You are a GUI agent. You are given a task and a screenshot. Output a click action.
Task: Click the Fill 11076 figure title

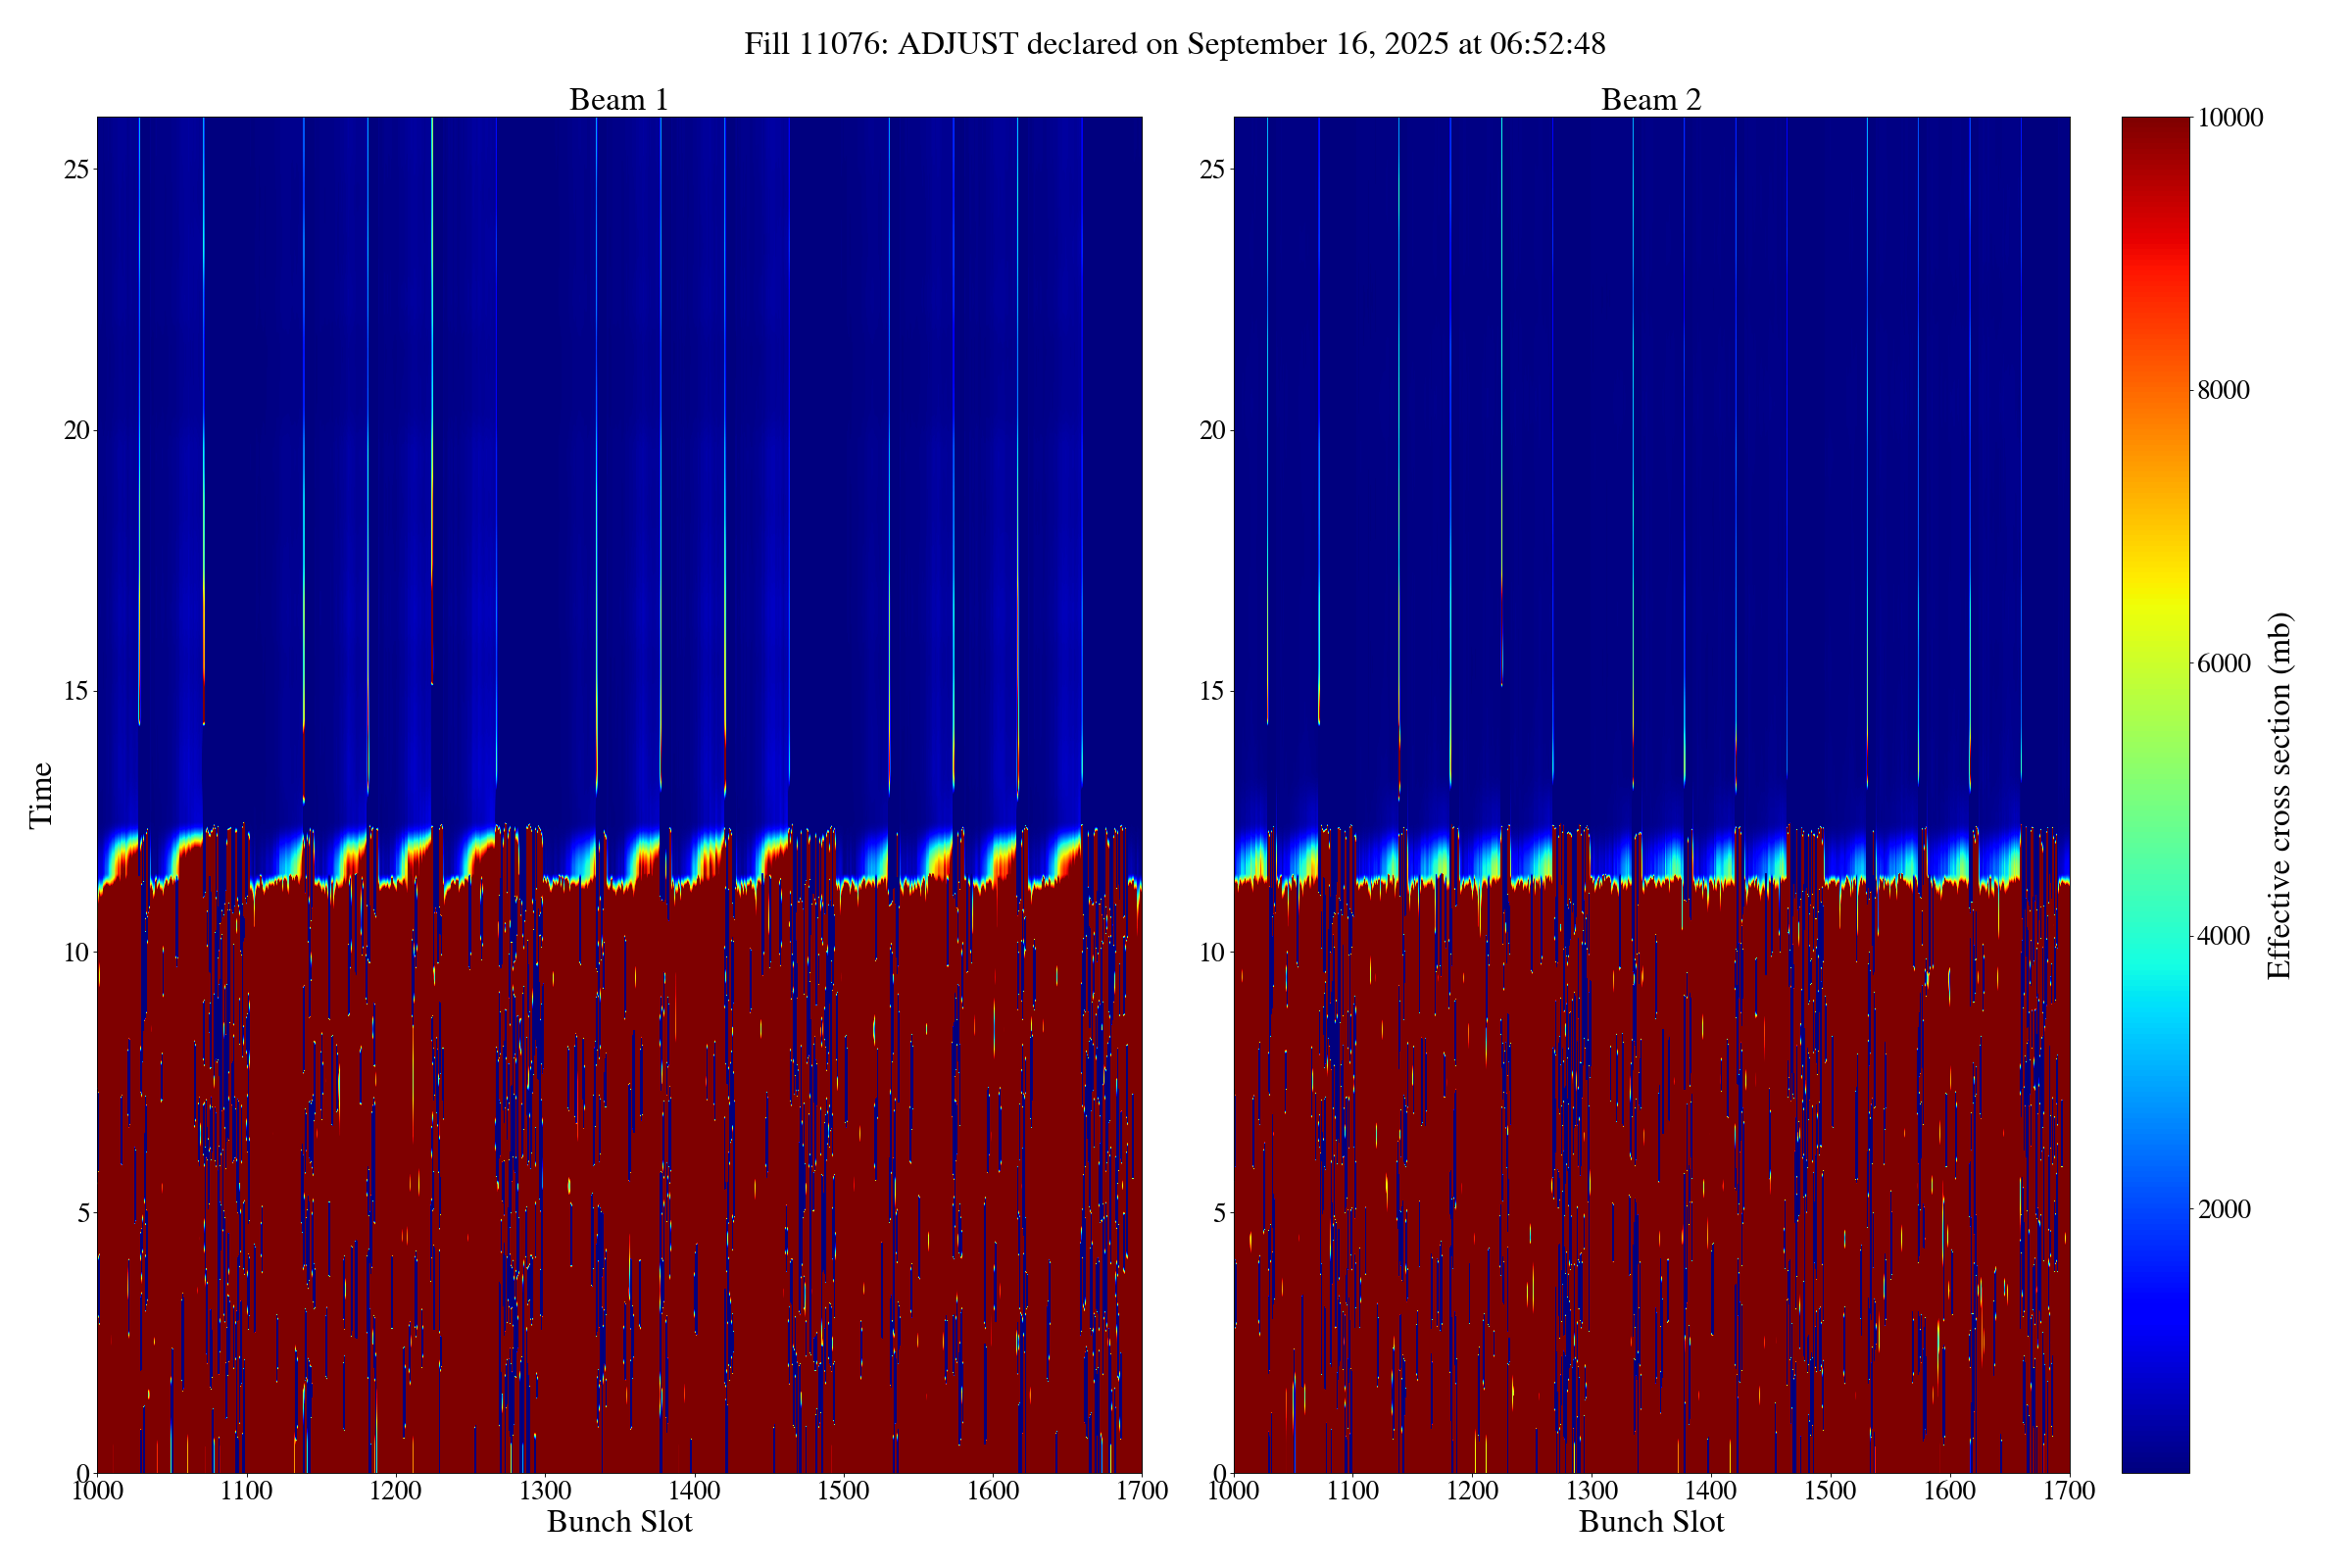coord(1175,44)
